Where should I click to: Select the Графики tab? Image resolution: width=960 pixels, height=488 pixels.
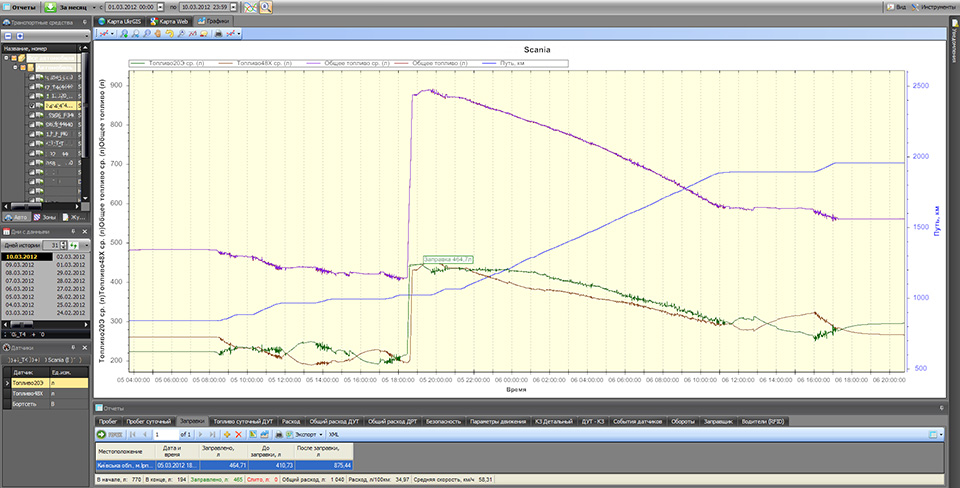(x=214, y=21)
